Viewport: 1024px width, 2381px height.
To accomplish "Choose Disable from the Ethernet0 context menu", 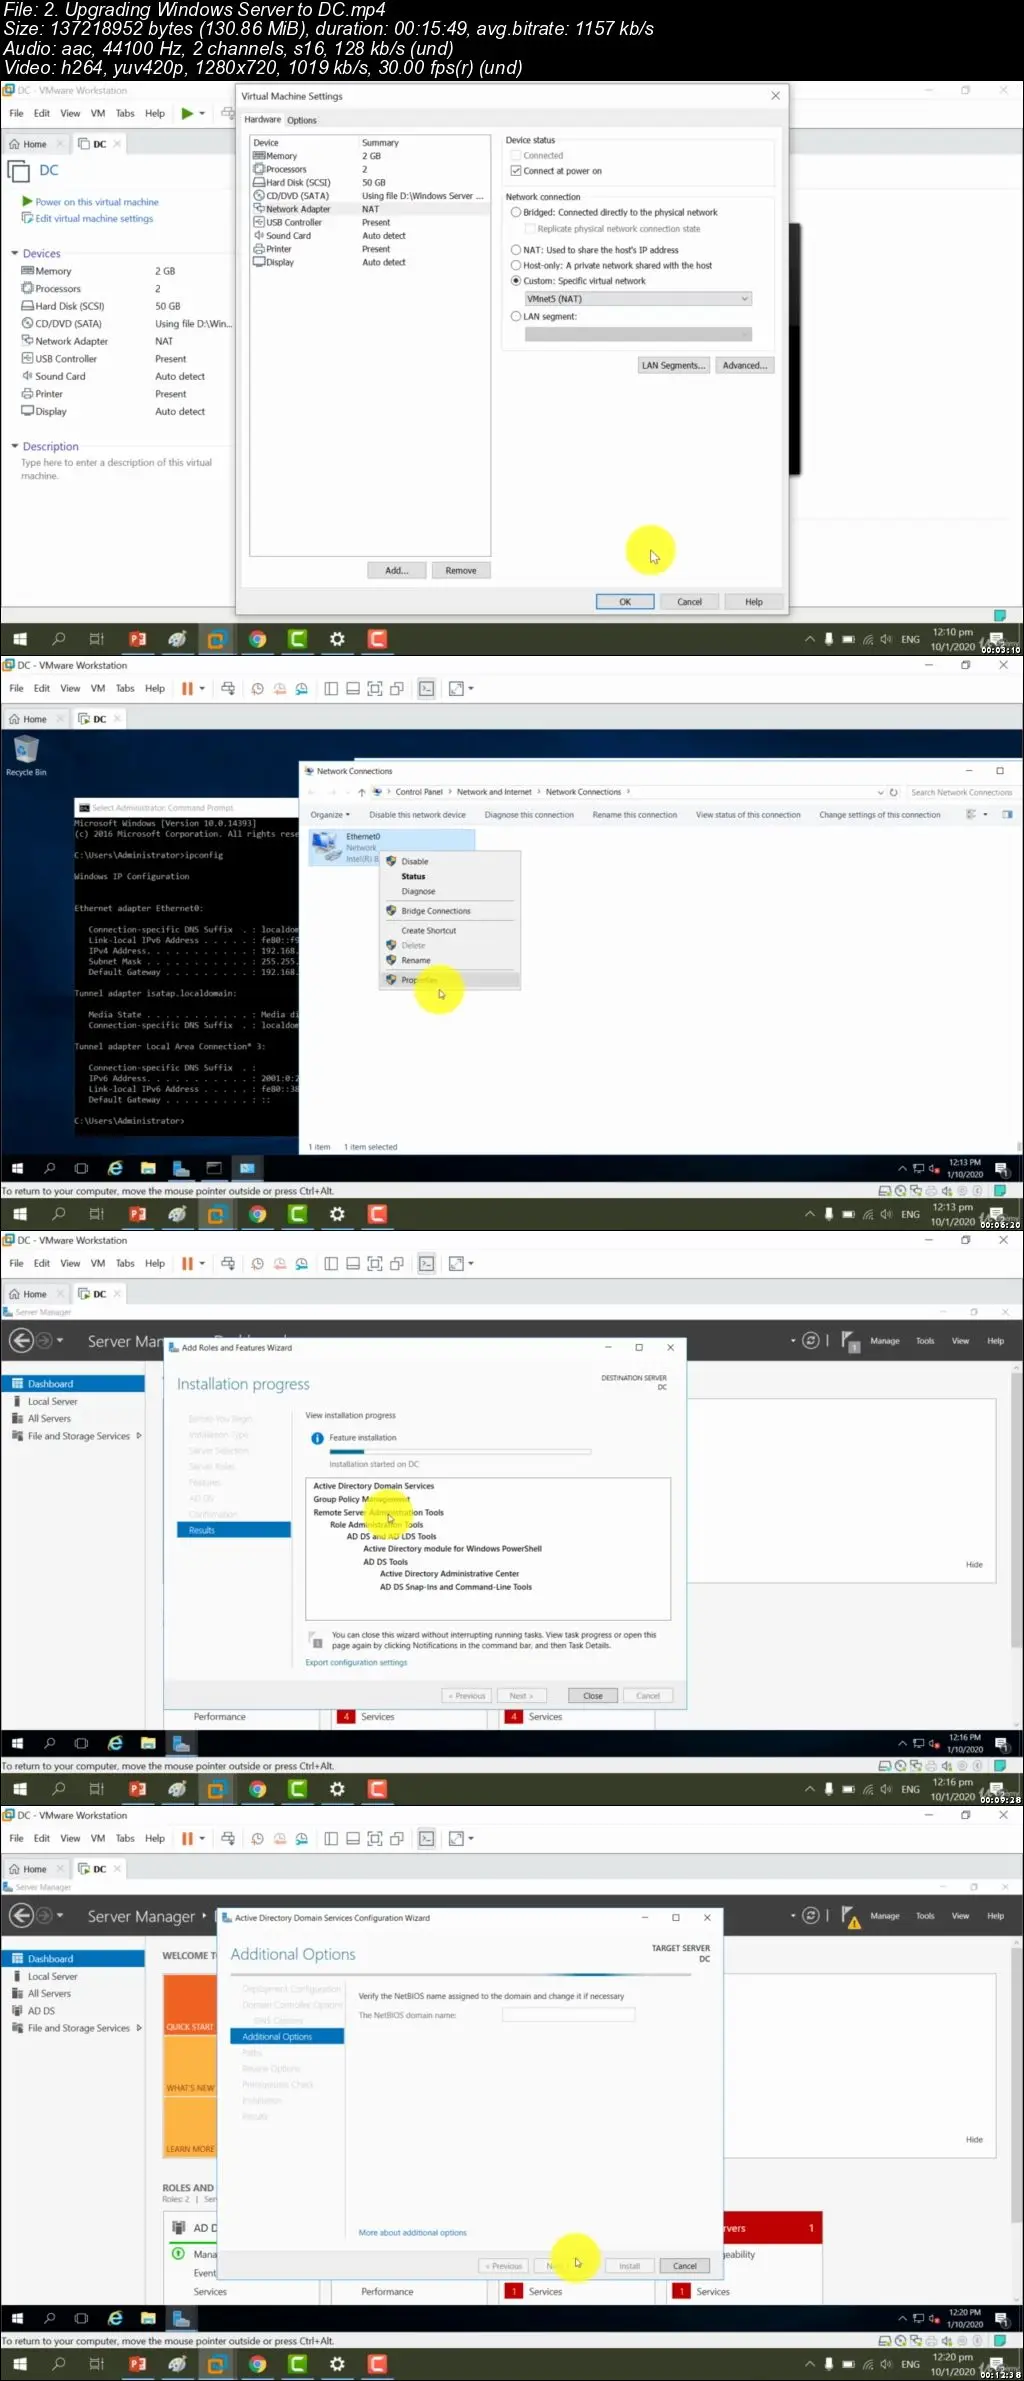I will pos(450,861).
